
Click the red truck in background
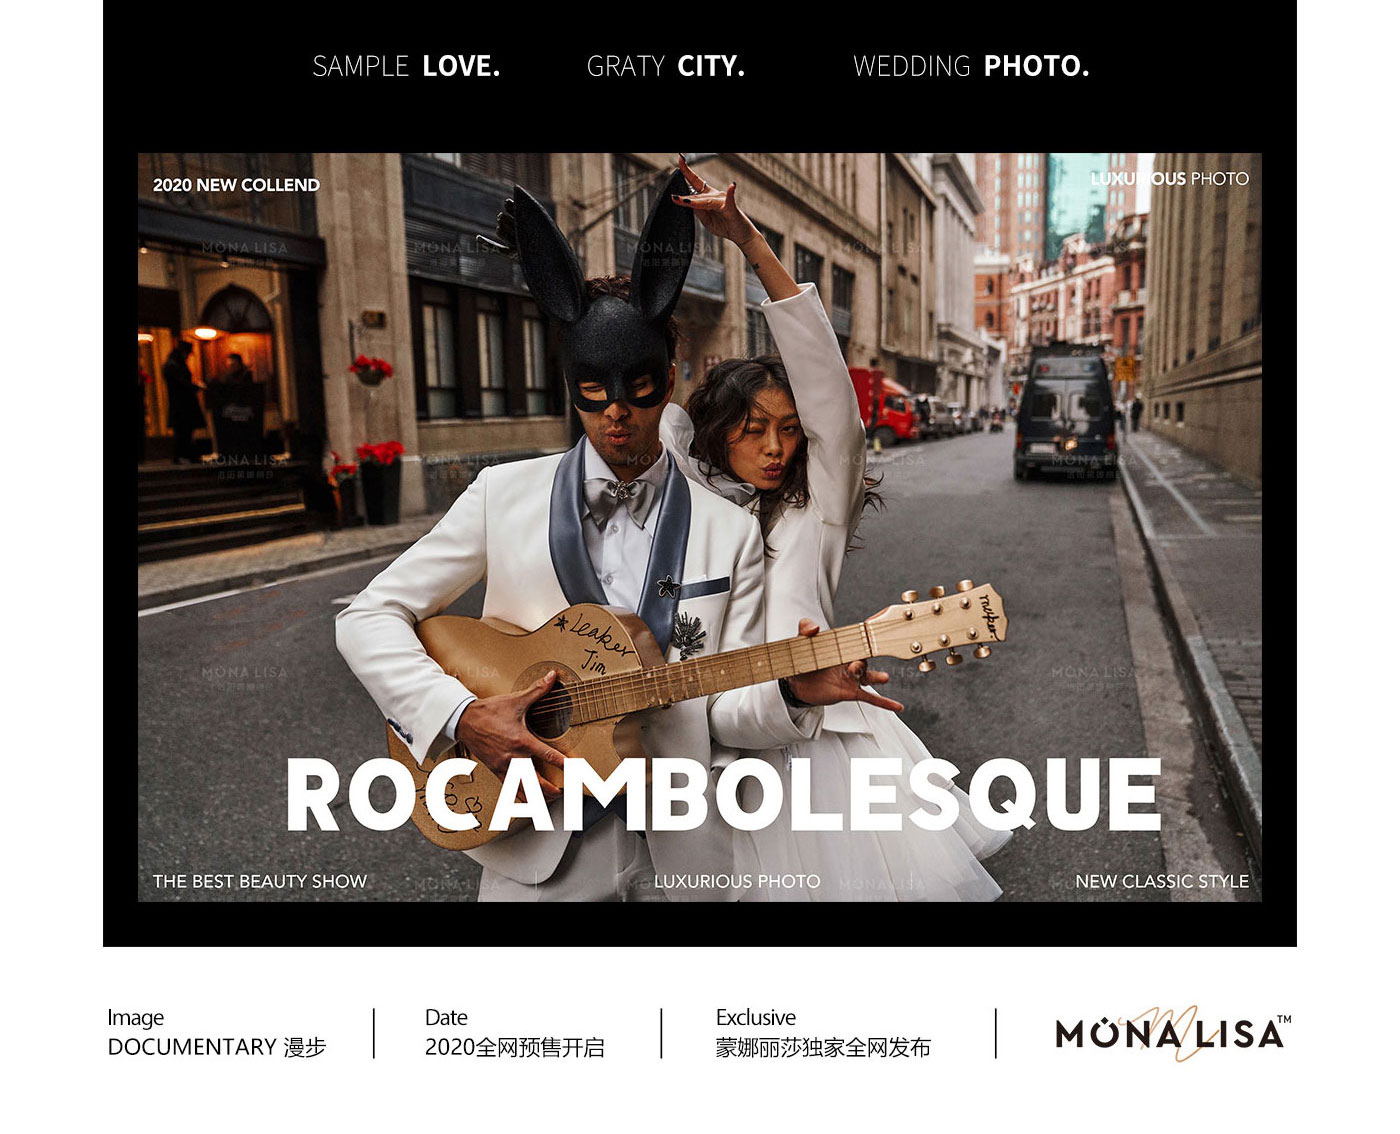(x=884, y=405)
